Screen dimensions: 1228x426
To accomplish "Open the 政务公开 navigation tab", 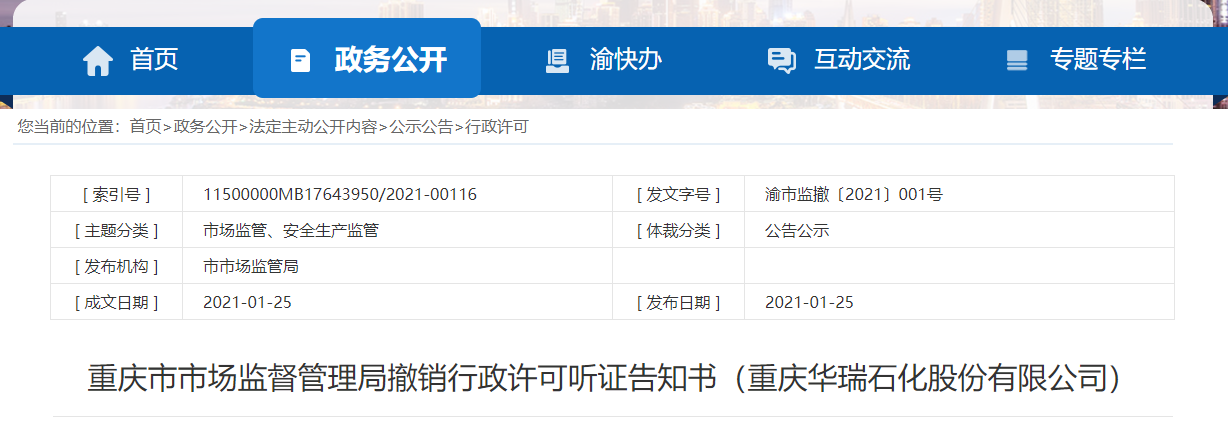I will [x=367, y=58].
